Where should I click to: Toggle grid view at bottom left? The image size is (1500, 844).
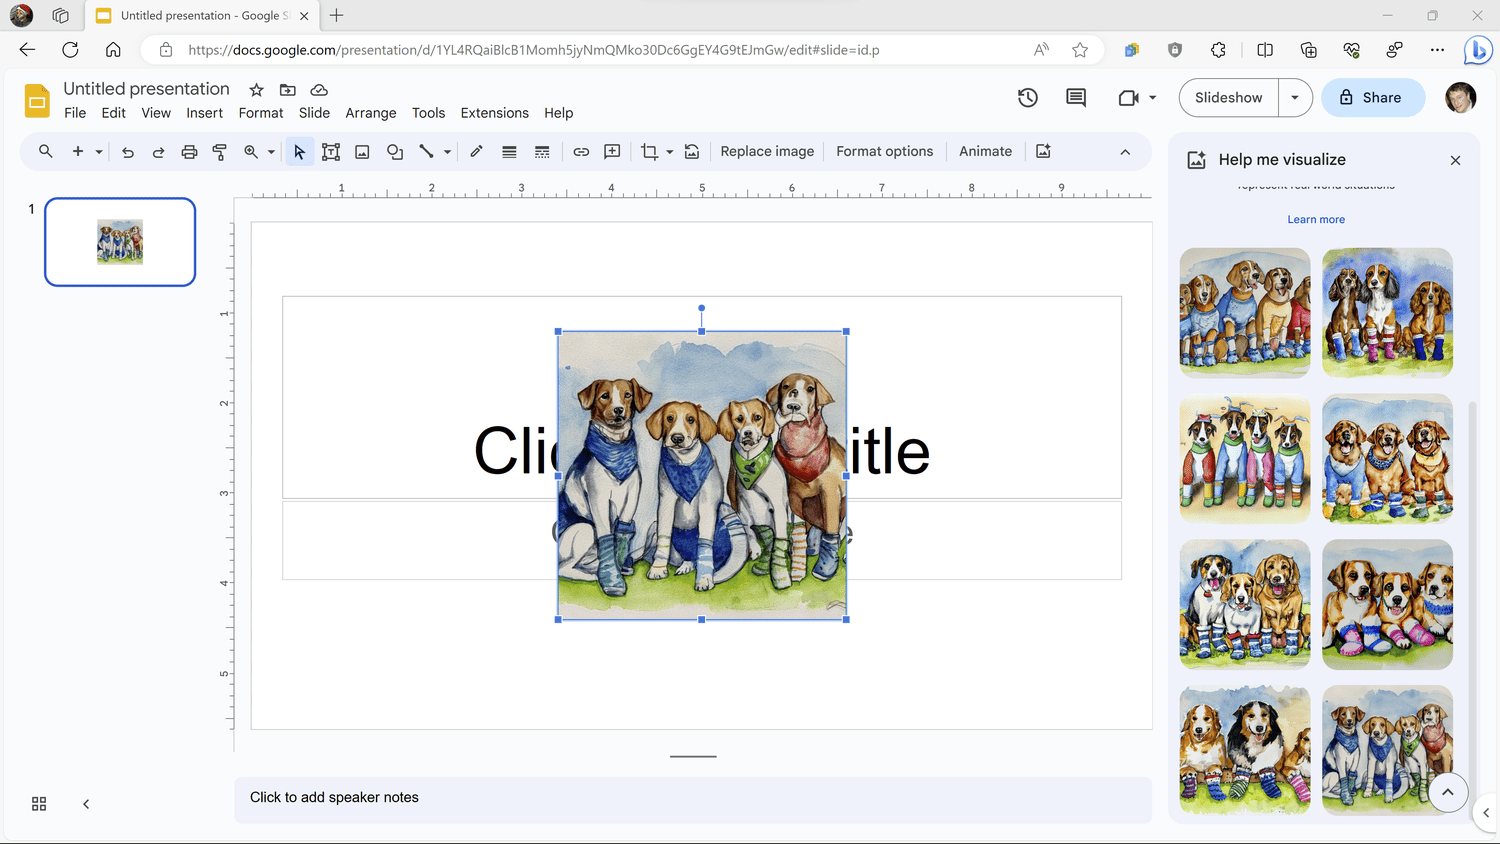(39, 804)
